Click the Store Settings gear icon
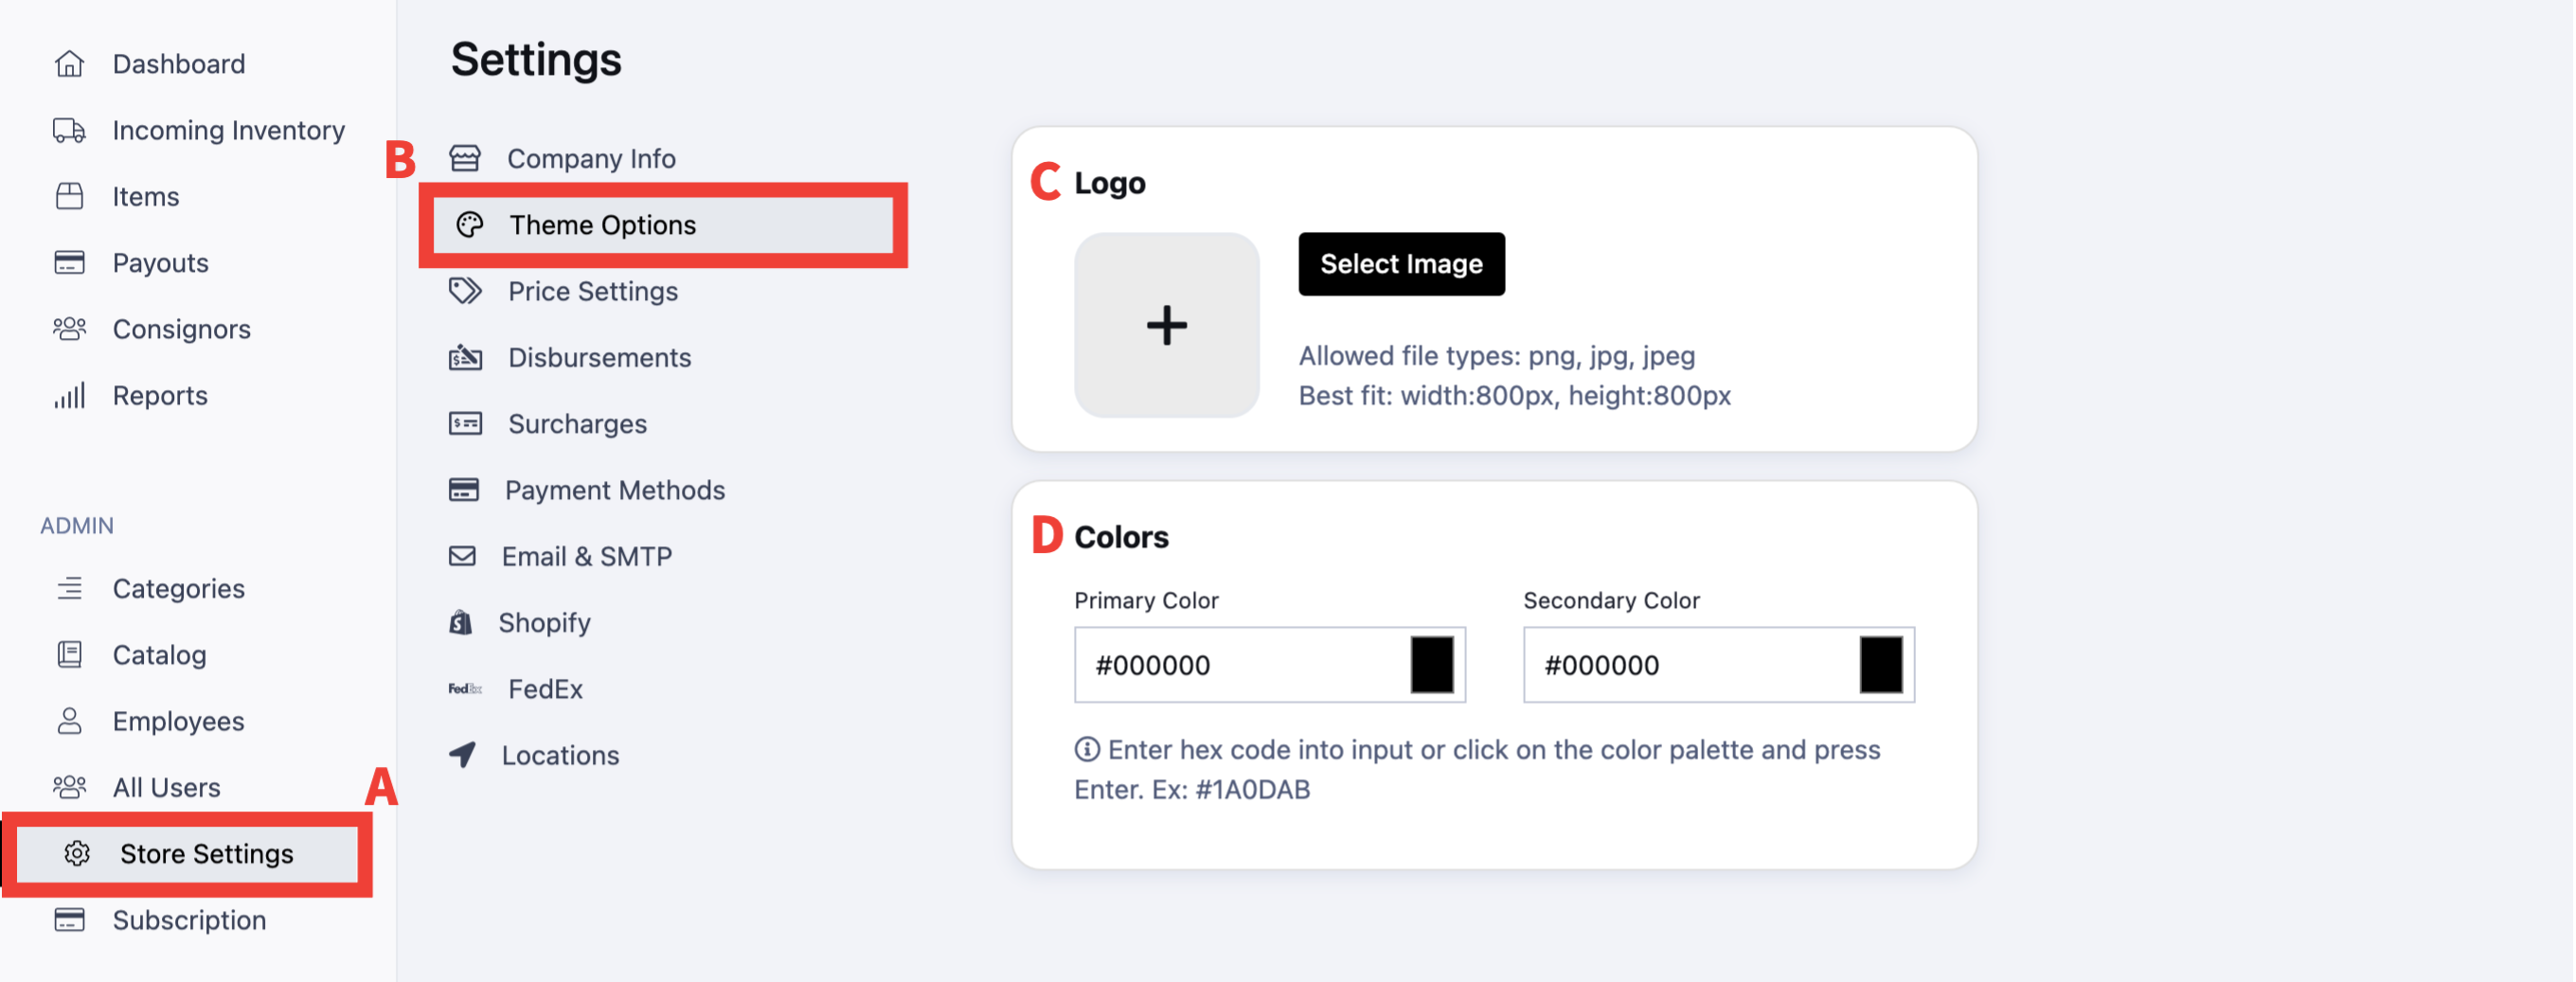The height and width of the screenshot is (982, 2576). point(77,854)
